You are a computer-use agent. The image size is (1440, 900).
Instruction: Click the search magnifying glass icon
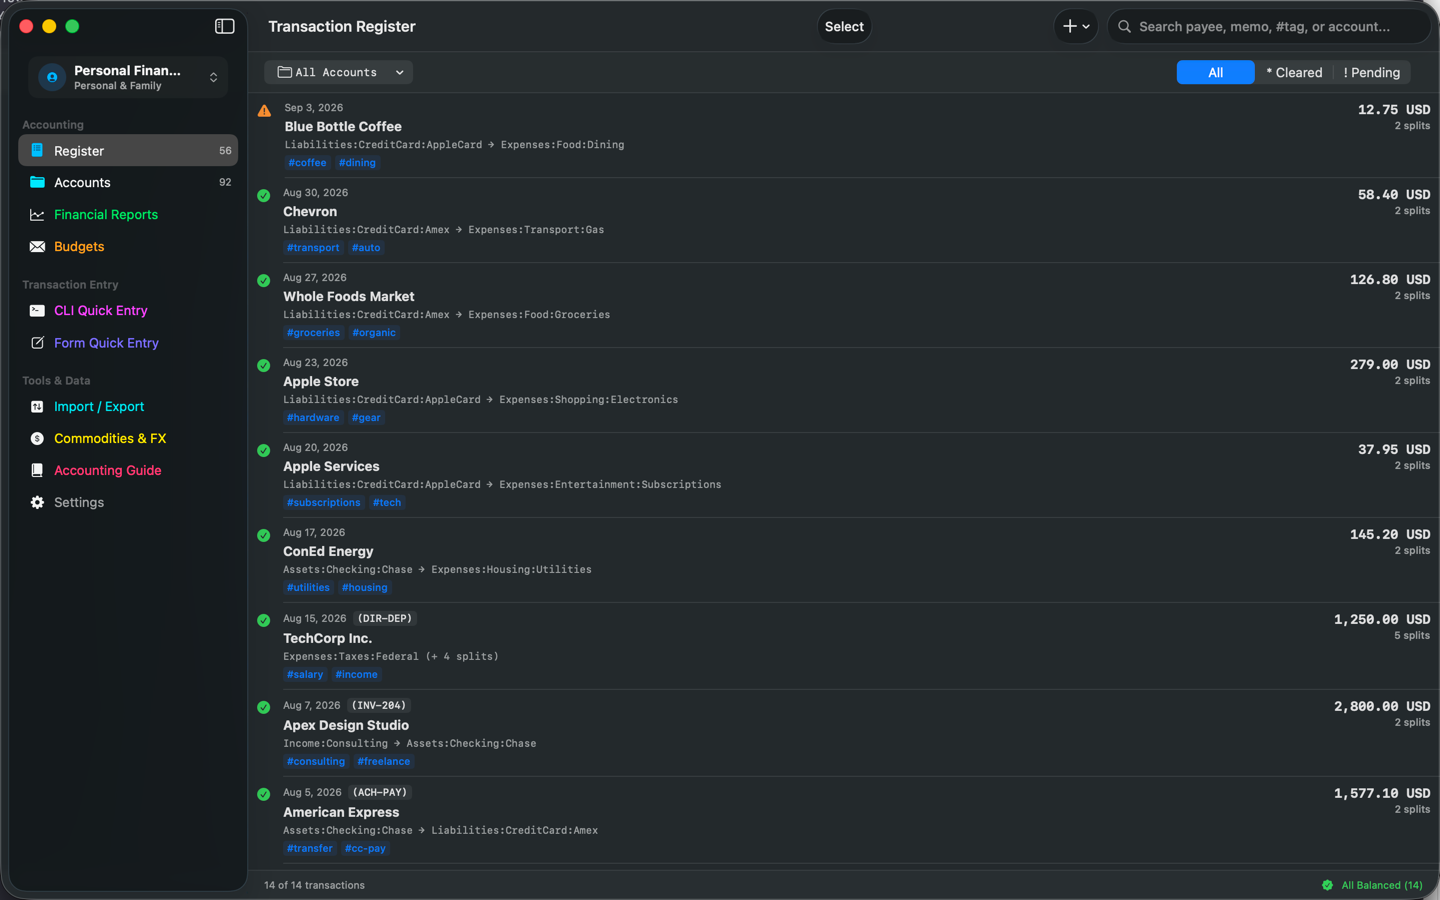1124,27
